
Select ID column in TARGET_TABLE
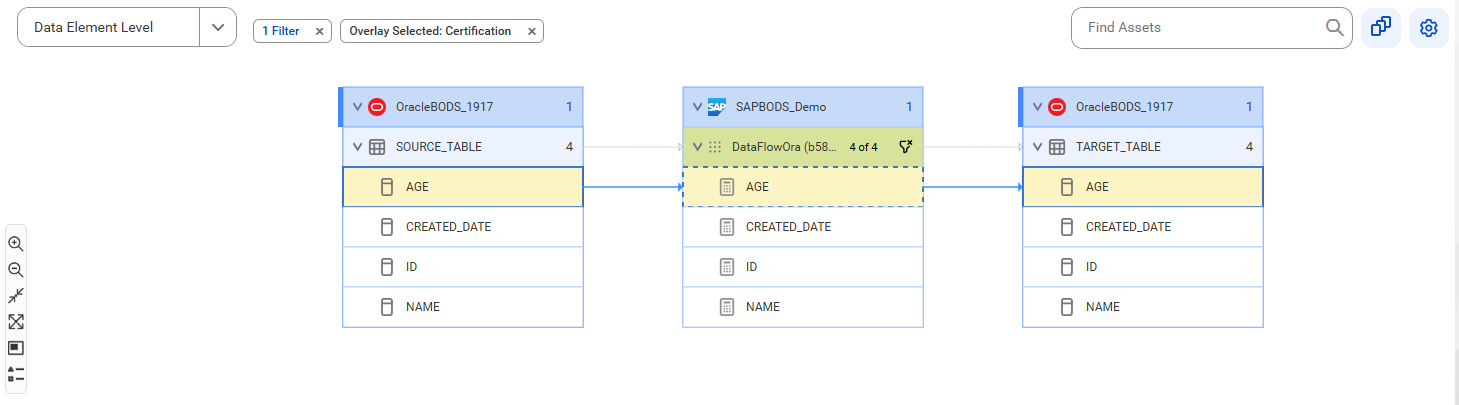tap(1143, 267)
